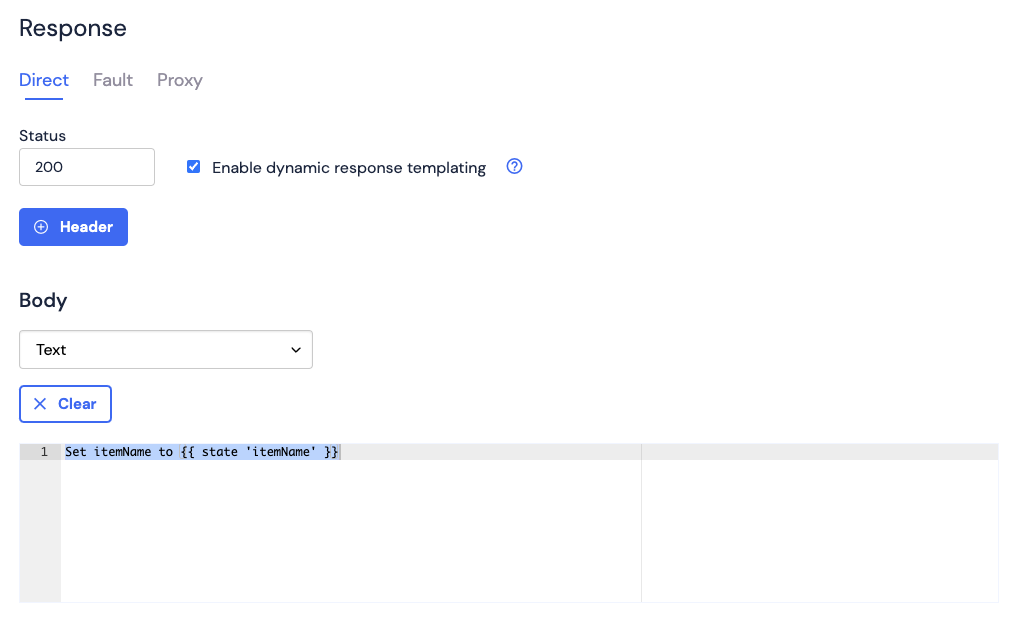
Task: Switch to the Direct response tab
Action: coord(44,80)
